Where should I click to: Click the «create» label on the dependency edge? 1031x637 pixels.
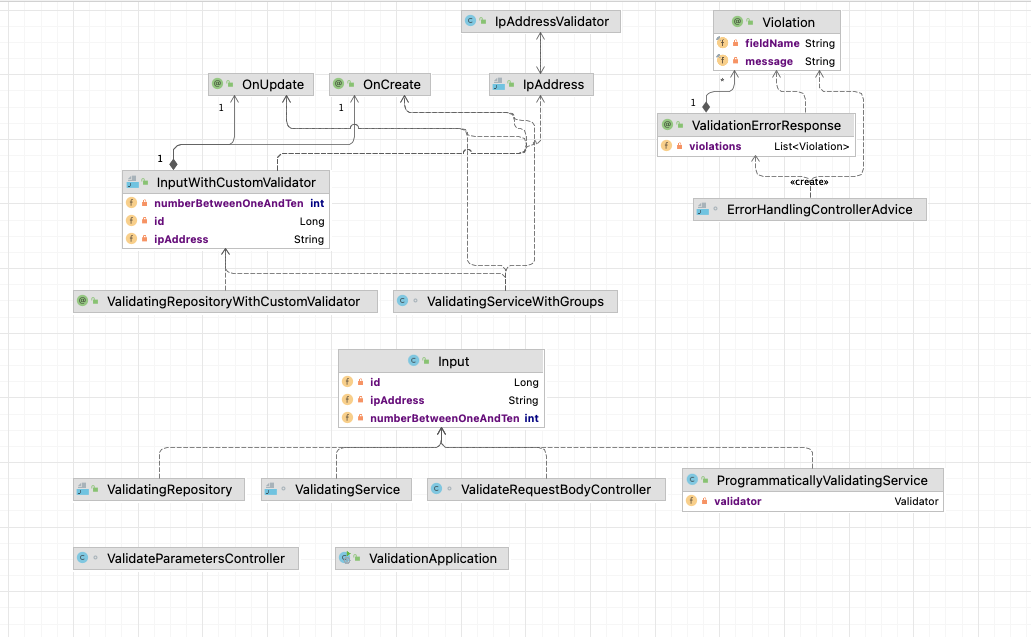[x=808, y=181]
